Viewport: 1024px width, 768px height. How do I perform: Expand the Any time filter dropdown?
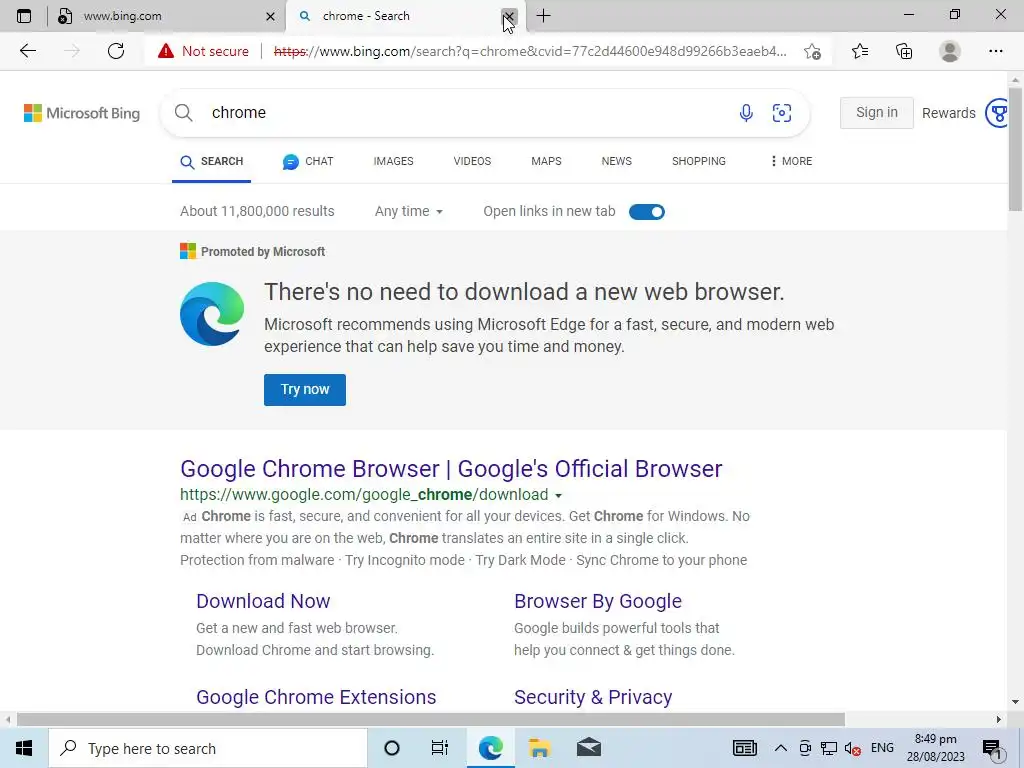coord(409,212)
